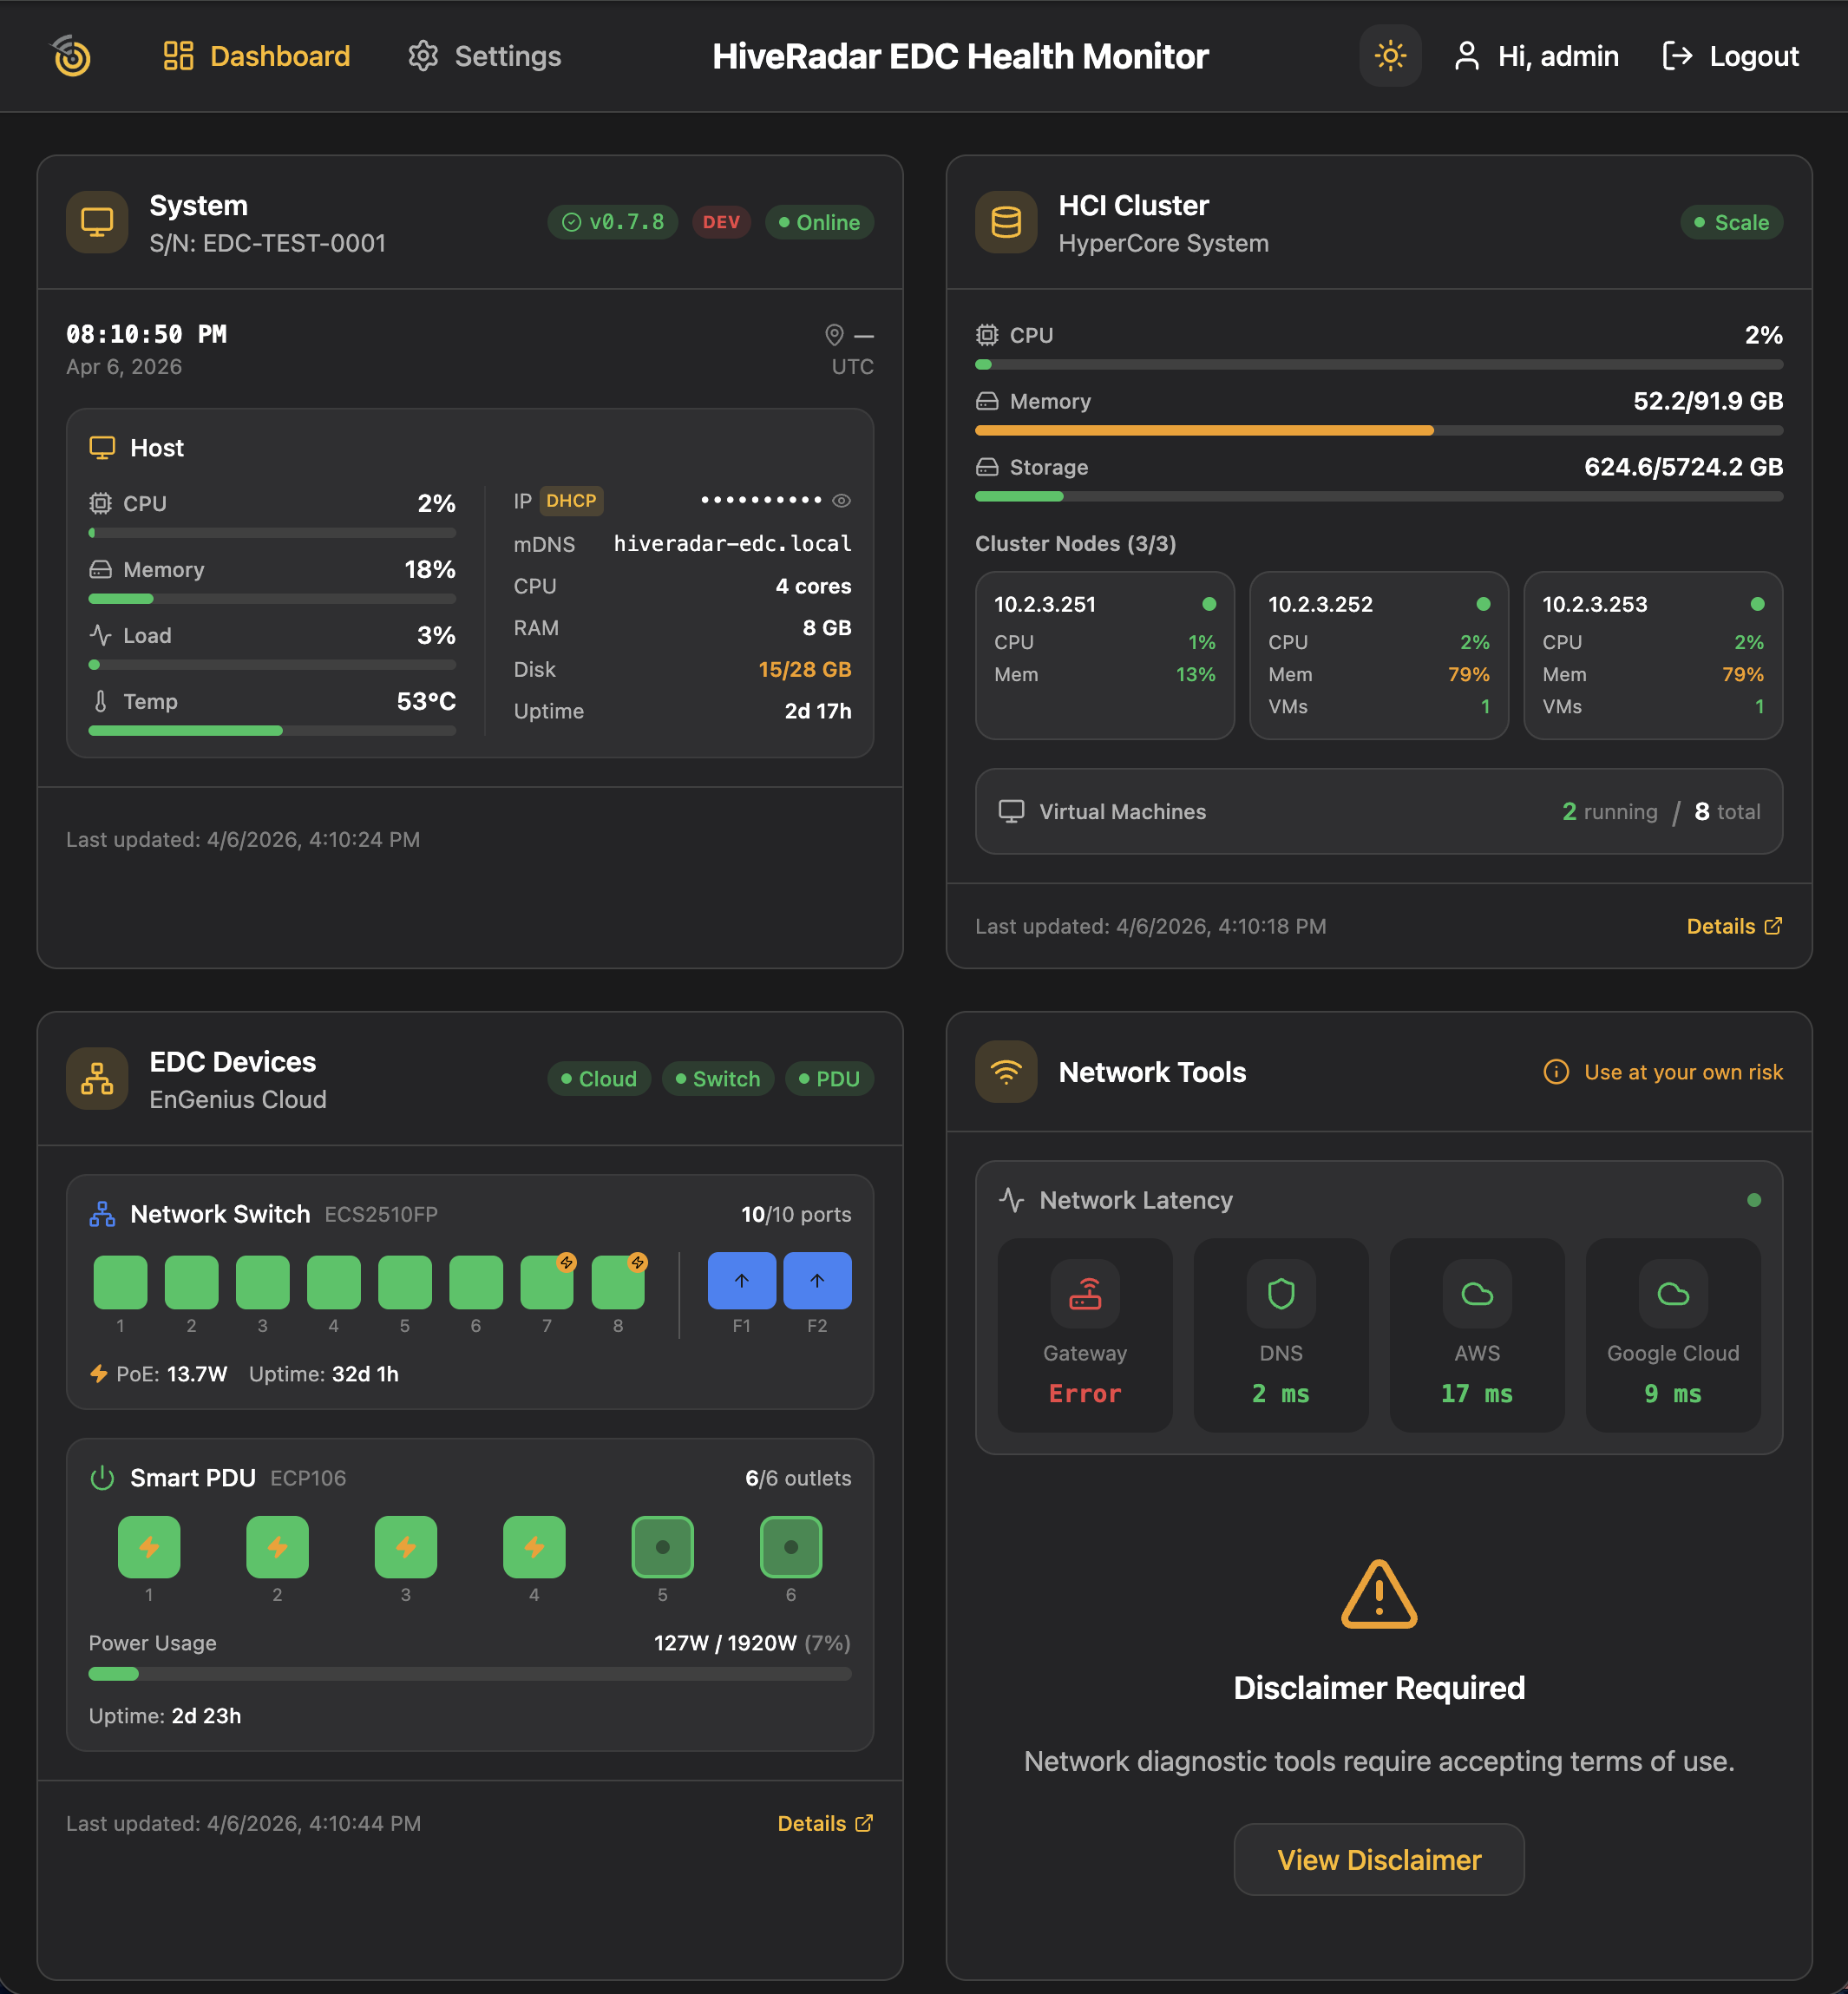Click the HCI Cluster Memory progress bar
Viewport: 1848px width, 1994px height.
1379,430
